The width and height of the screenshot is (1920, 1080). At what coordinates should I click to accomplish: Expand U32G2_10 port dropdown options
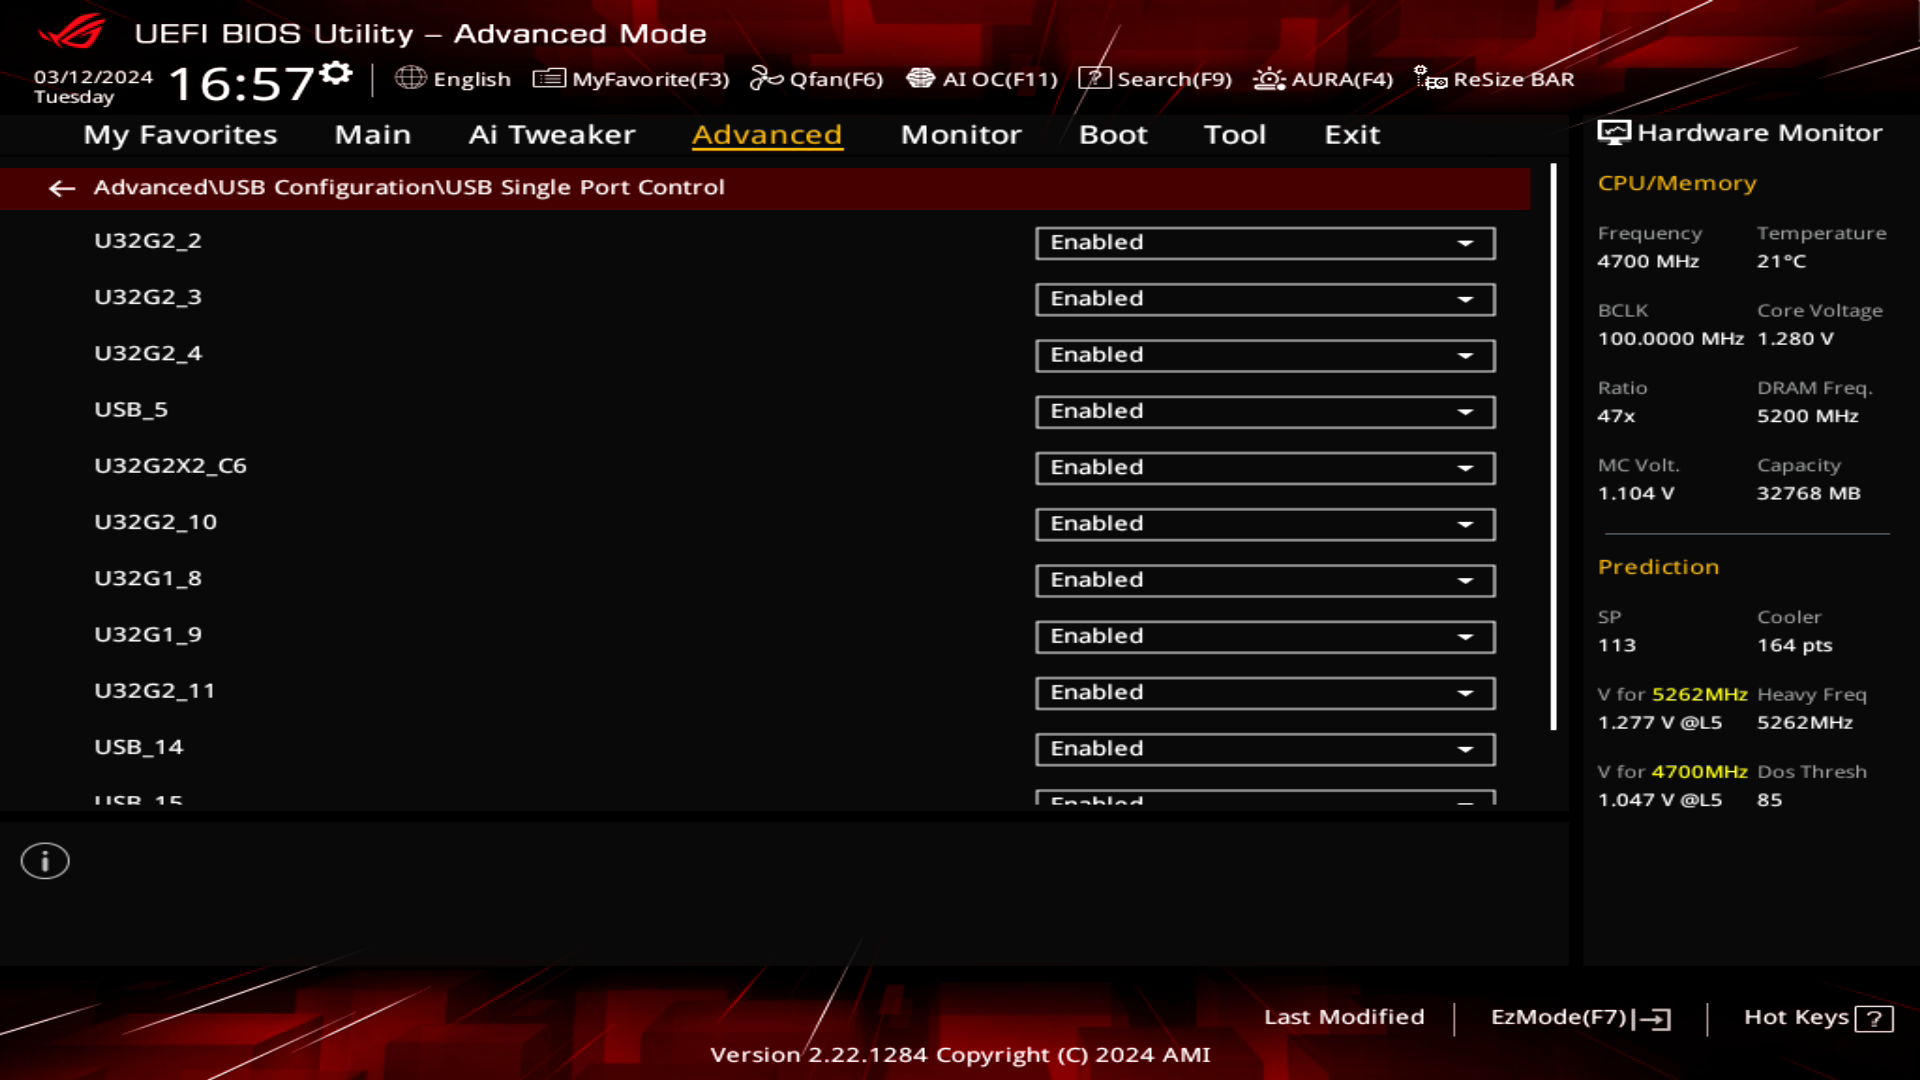pyautogui.click(x=1466, y=522)
